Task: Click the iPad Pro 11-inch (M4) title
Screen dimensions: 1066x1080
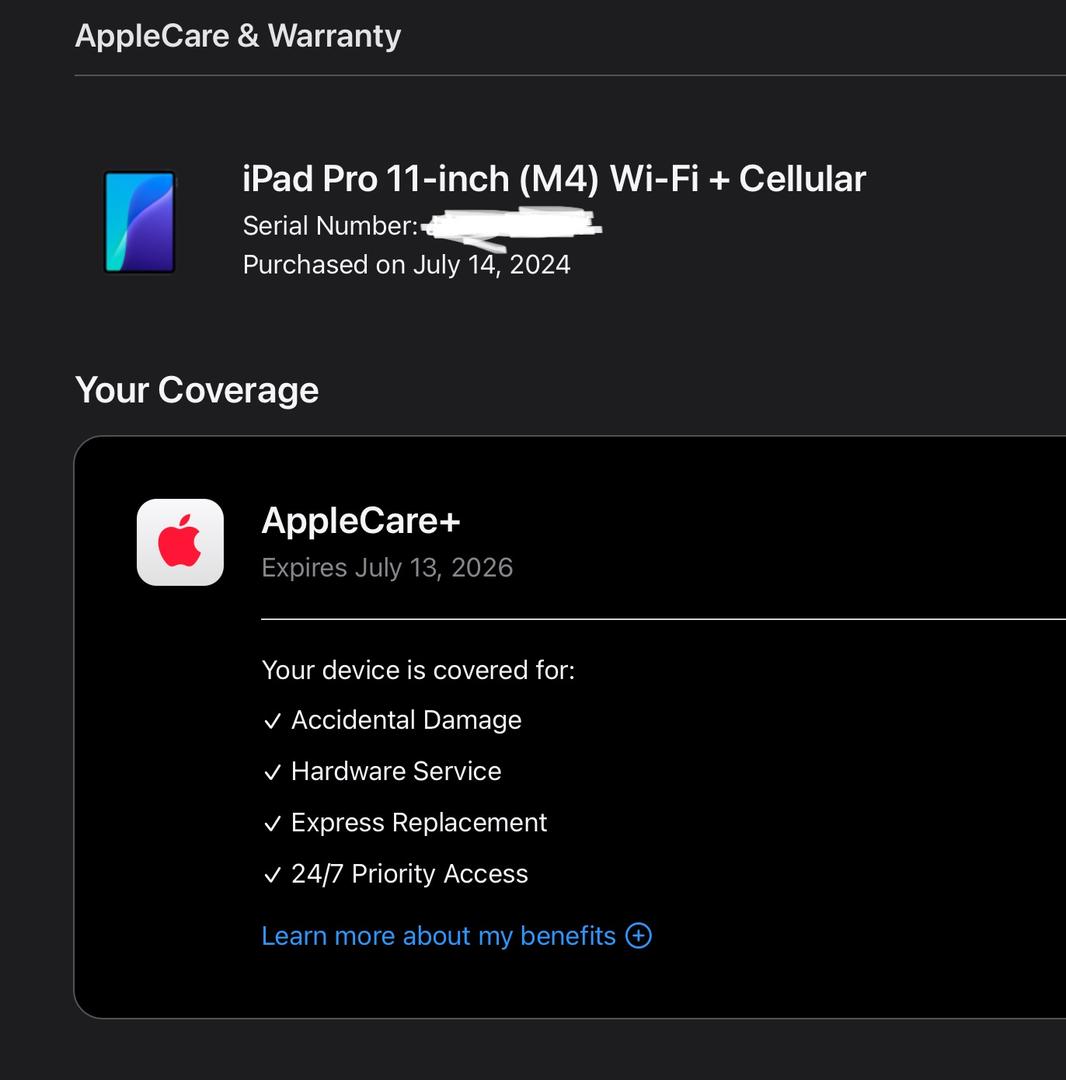Action: pyautogui.click(x=554, y=179)
